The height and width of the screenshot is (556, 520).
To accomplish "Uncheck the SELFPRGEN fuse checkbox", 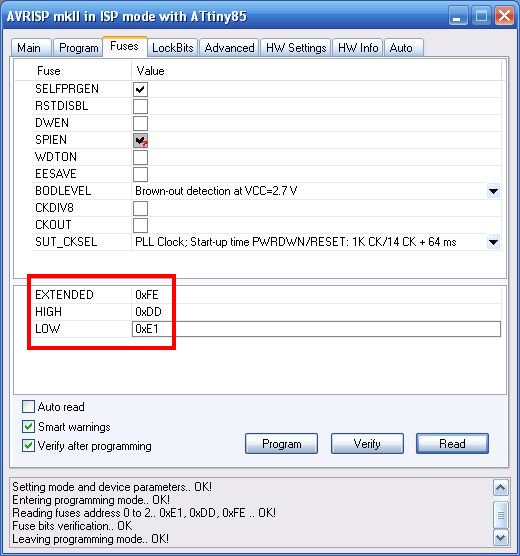I will 140,89.
